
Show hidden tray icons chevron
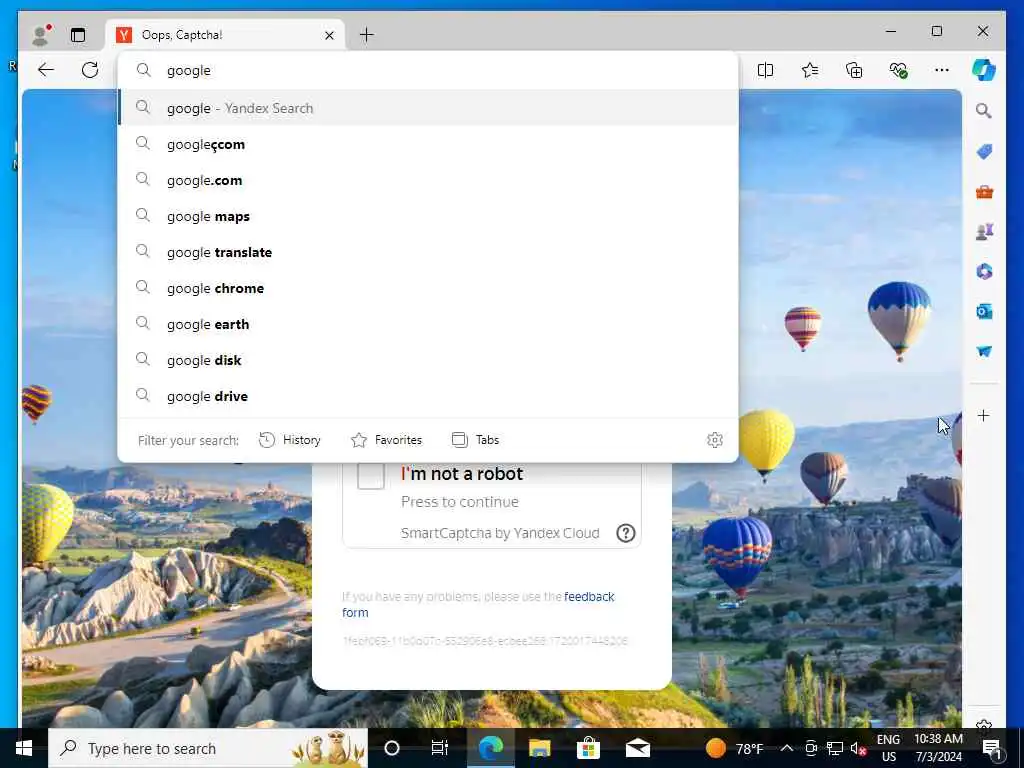(787, 748)
